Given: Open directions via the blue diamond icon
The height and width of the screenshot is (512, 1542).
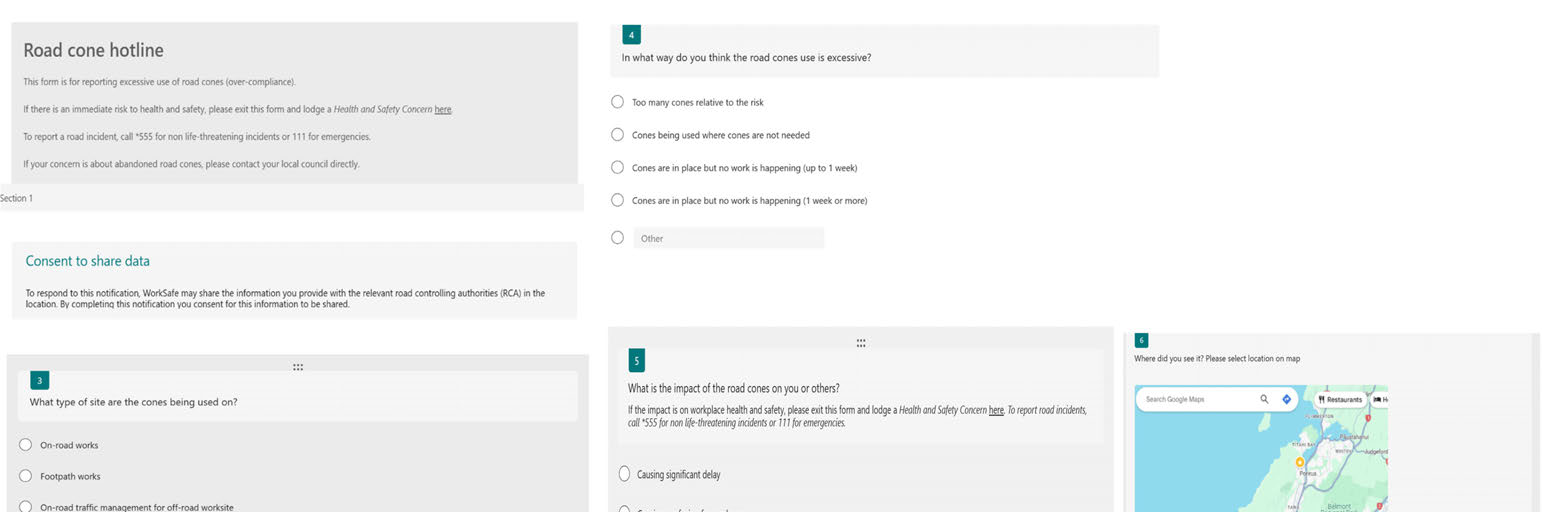Looking at the screenshot, I should (1287, 399).
